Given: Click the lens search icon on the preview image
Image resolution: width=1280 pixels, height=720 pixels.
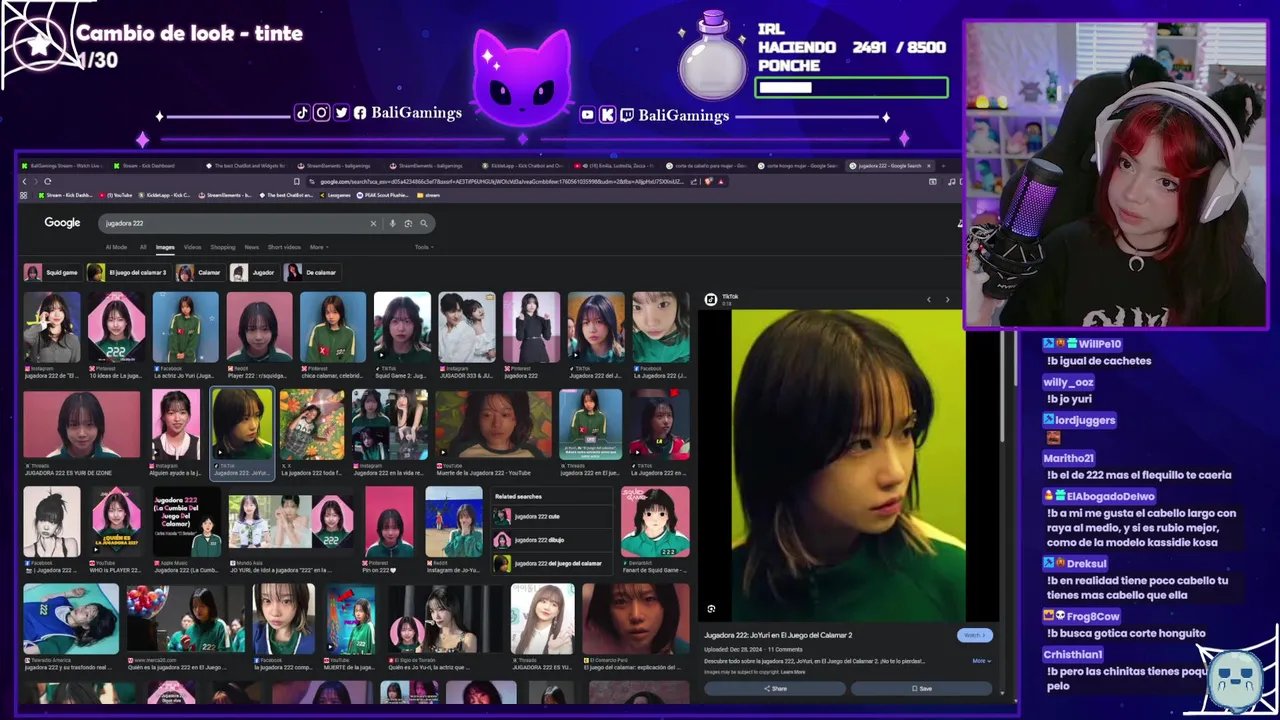Looking at the screenshot, I should tap(711, 608).
